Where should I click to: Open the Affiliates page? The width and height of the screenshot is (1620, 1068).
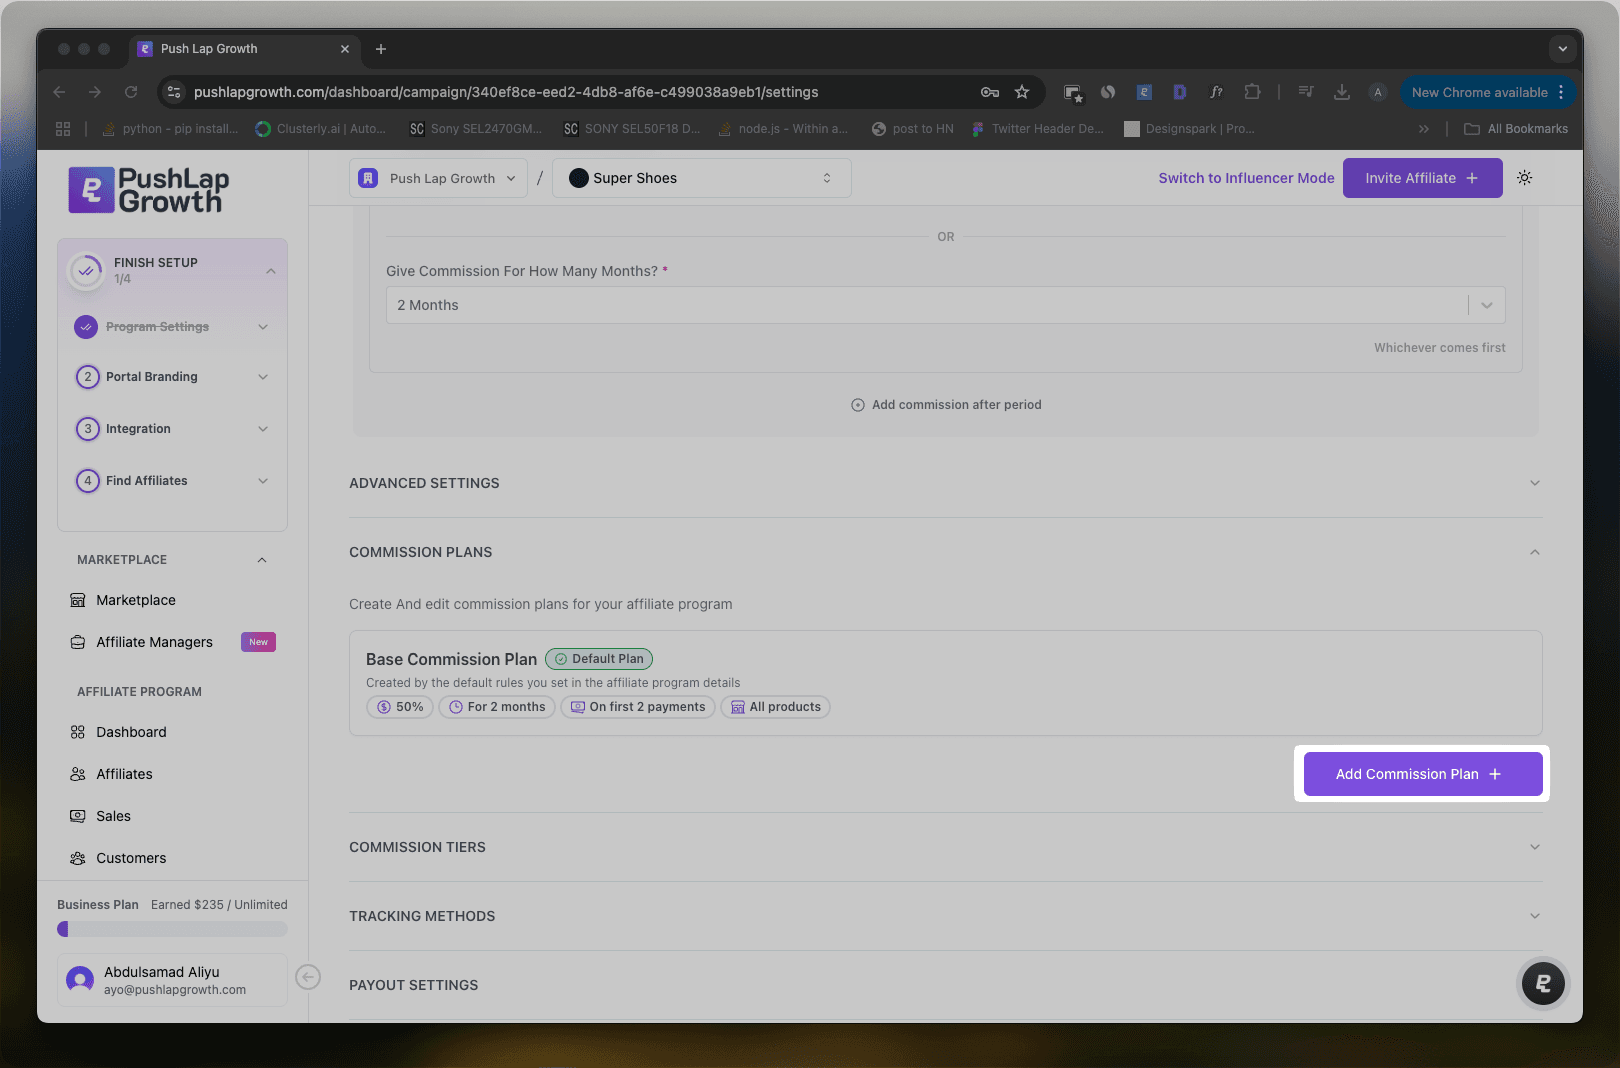pos(124,774)
